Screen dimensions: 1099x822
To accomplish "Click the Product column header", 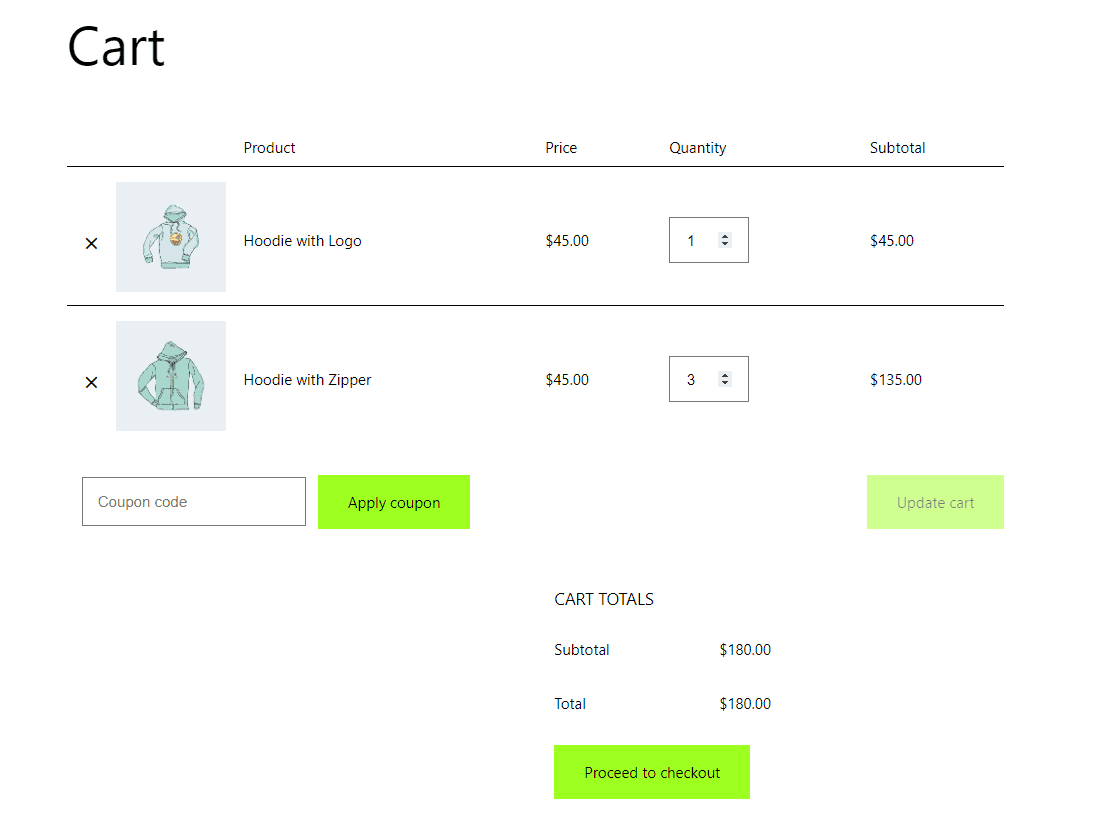I will 268,147.
